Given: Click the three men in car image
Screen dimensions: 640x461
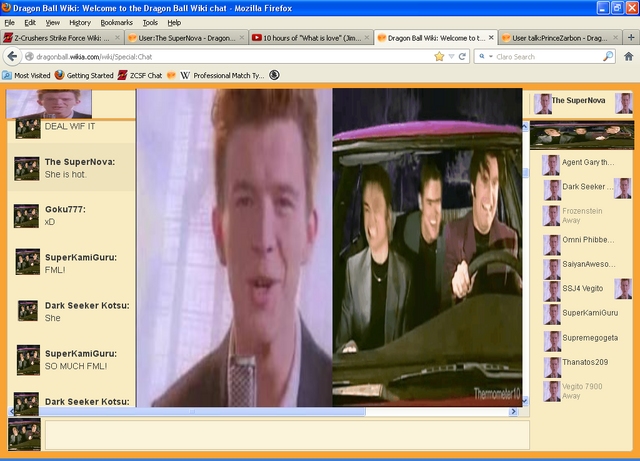Looking at the screenshot, I should pyautogui.click(x=427, y=247).
